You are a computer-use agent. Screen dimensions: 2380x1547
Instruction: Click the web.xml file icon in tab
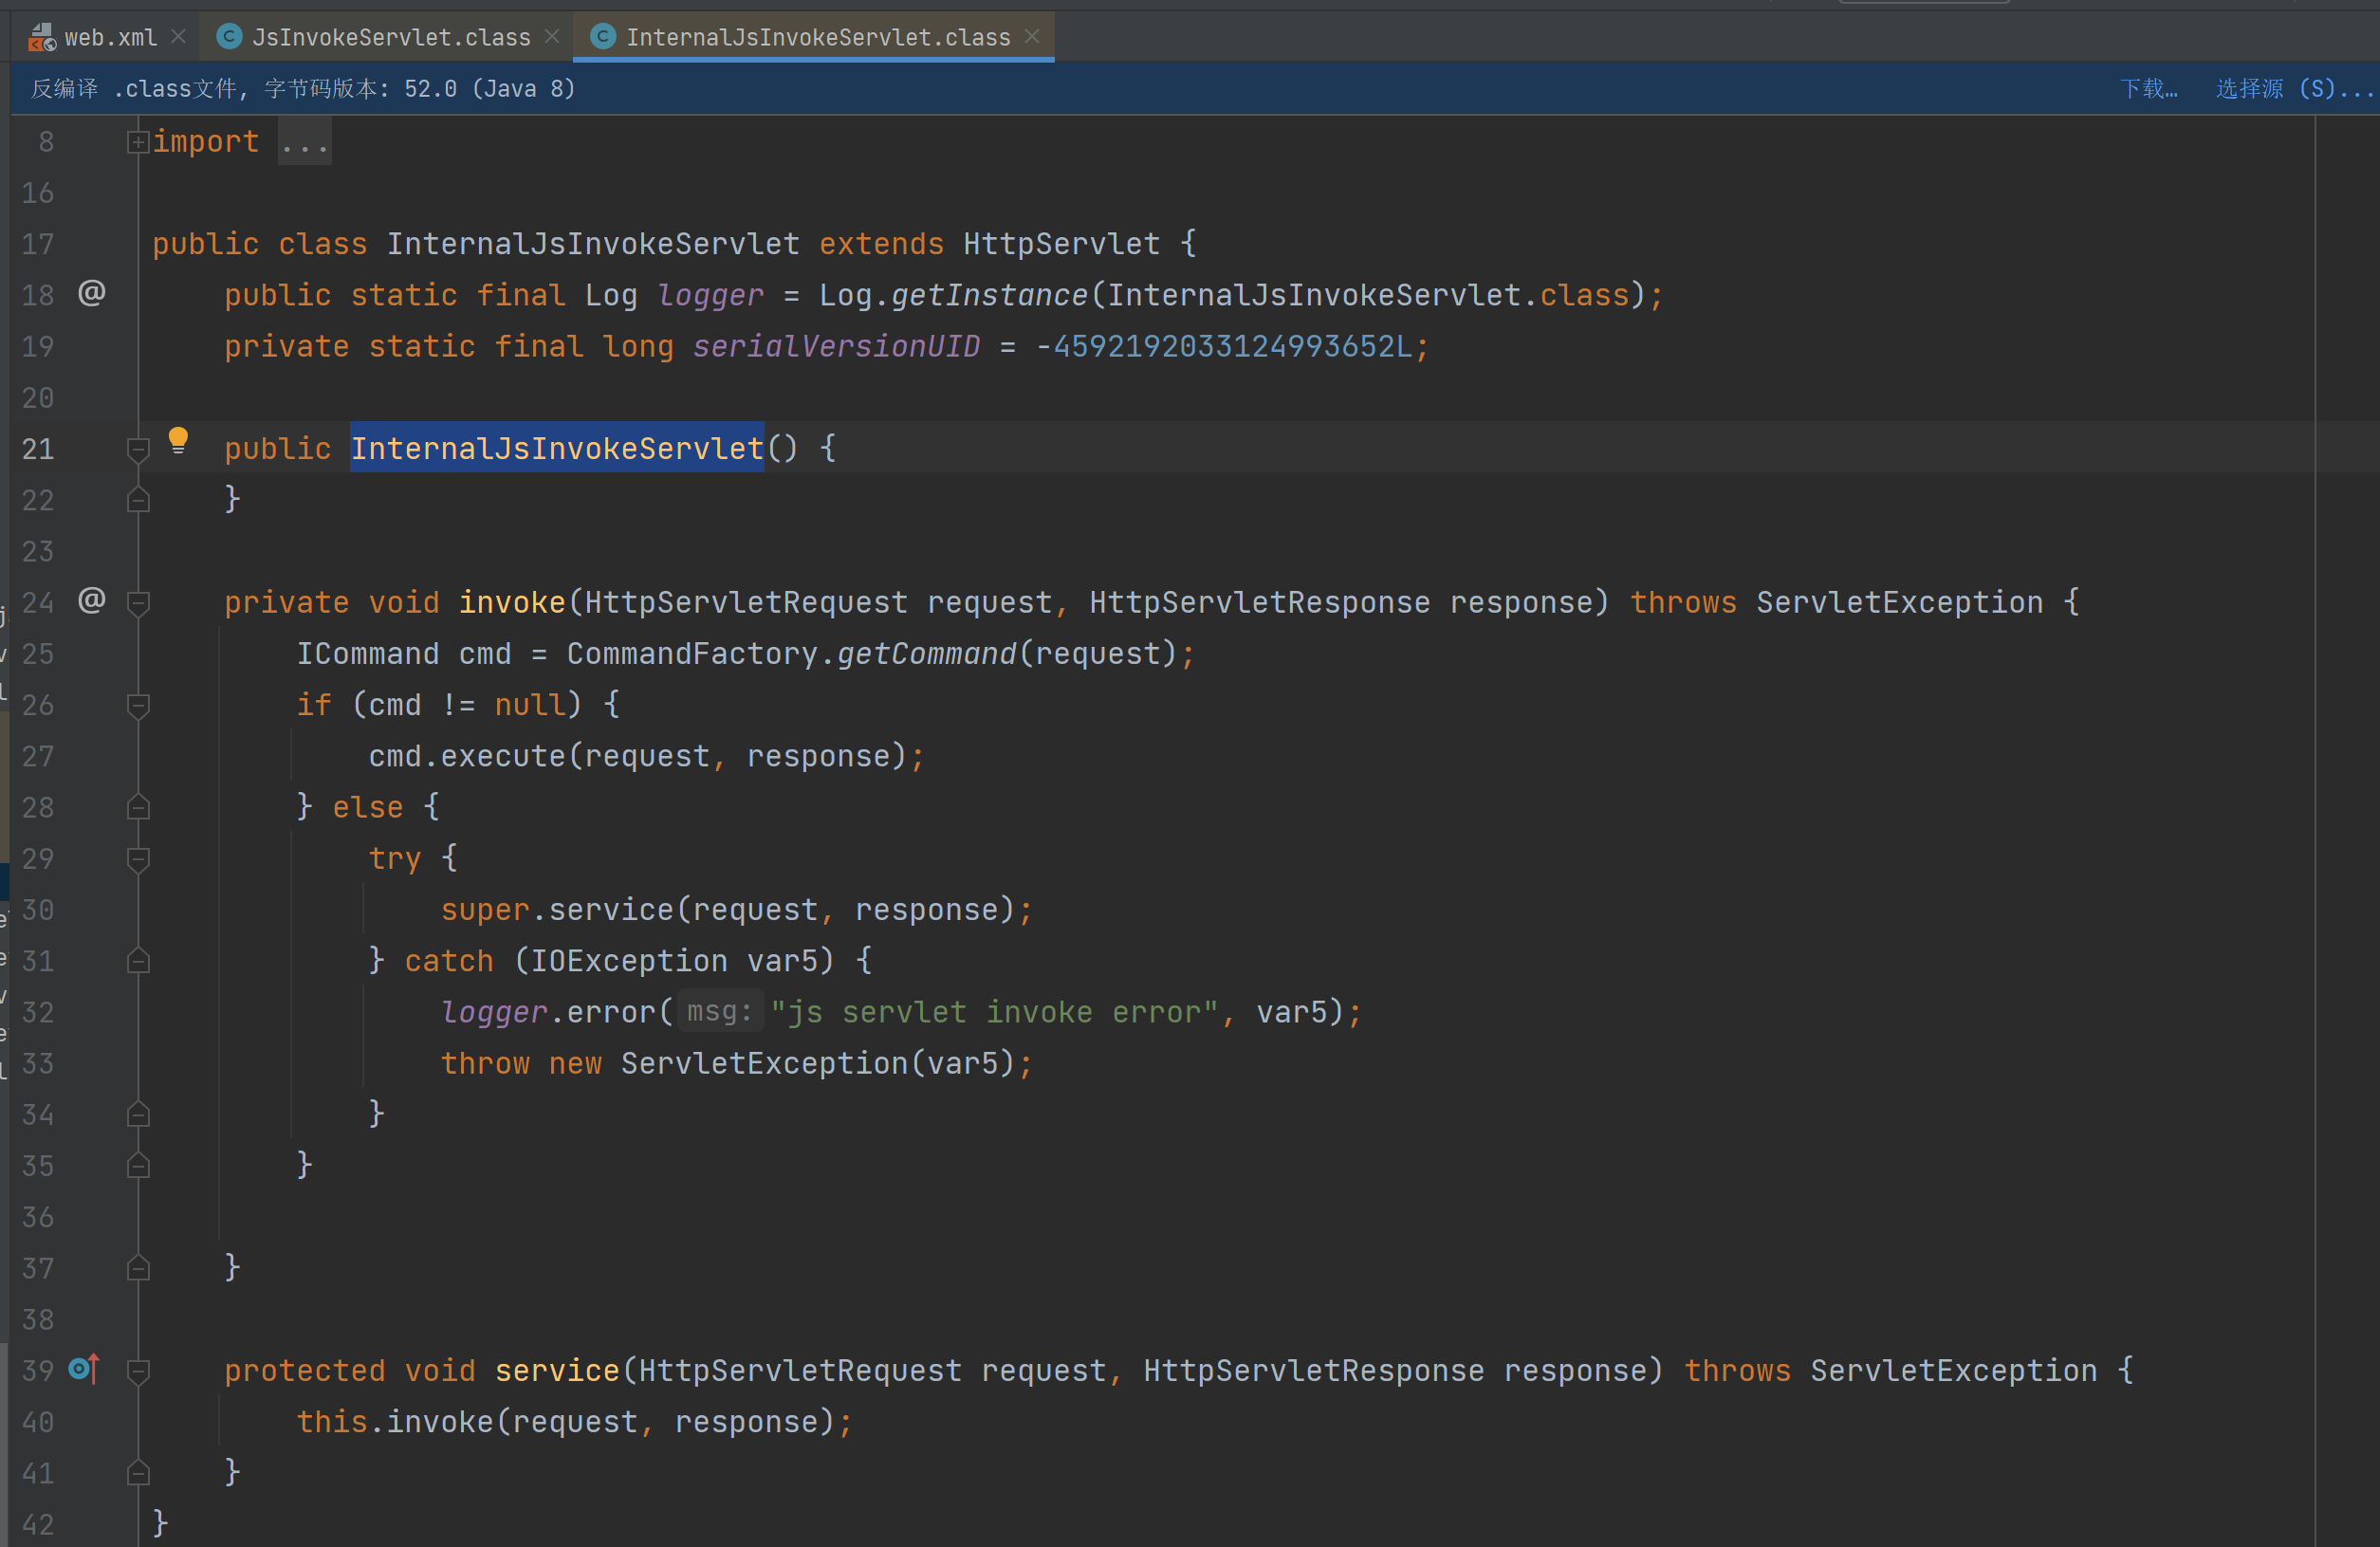pos(41,37)
